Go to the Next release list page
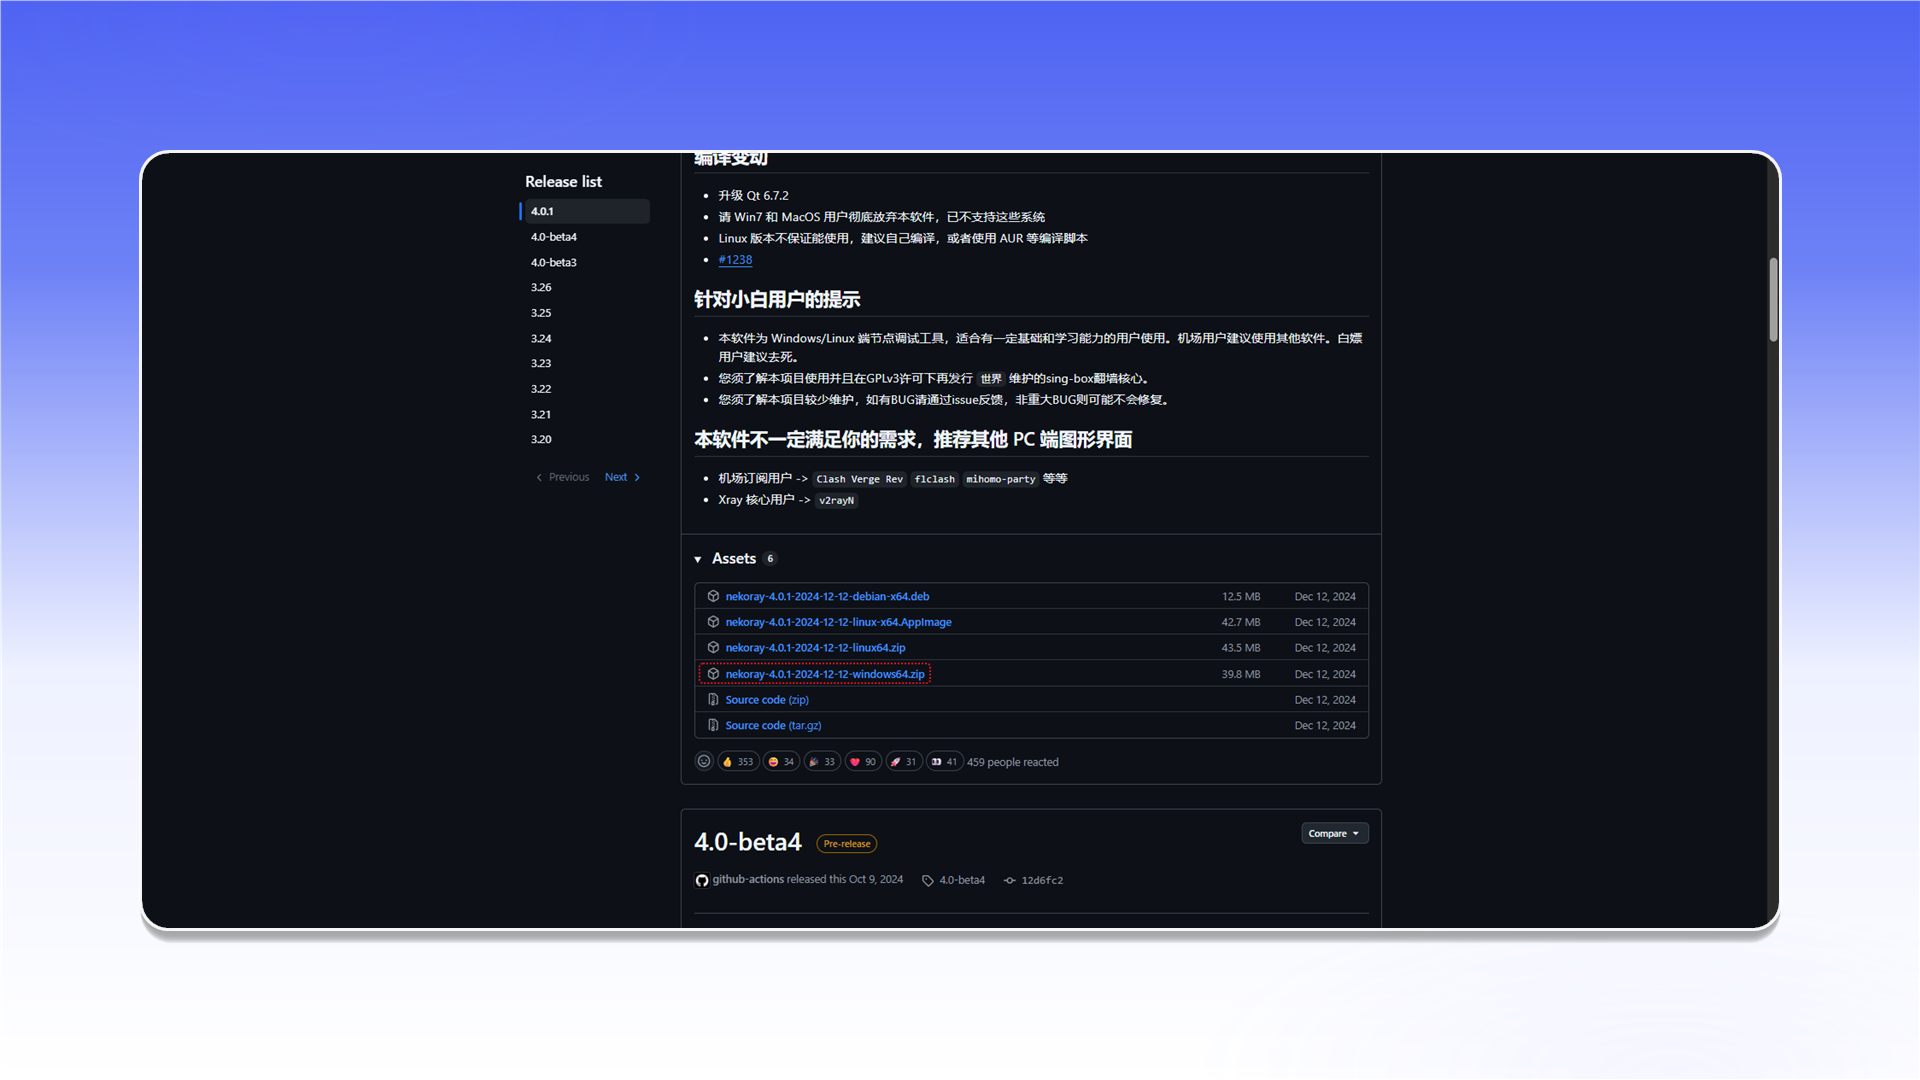1920x1080 pixels. [622, 478]
